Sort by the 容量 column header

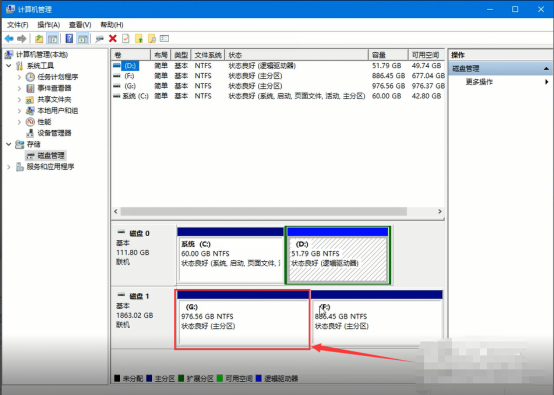[388, 55]
